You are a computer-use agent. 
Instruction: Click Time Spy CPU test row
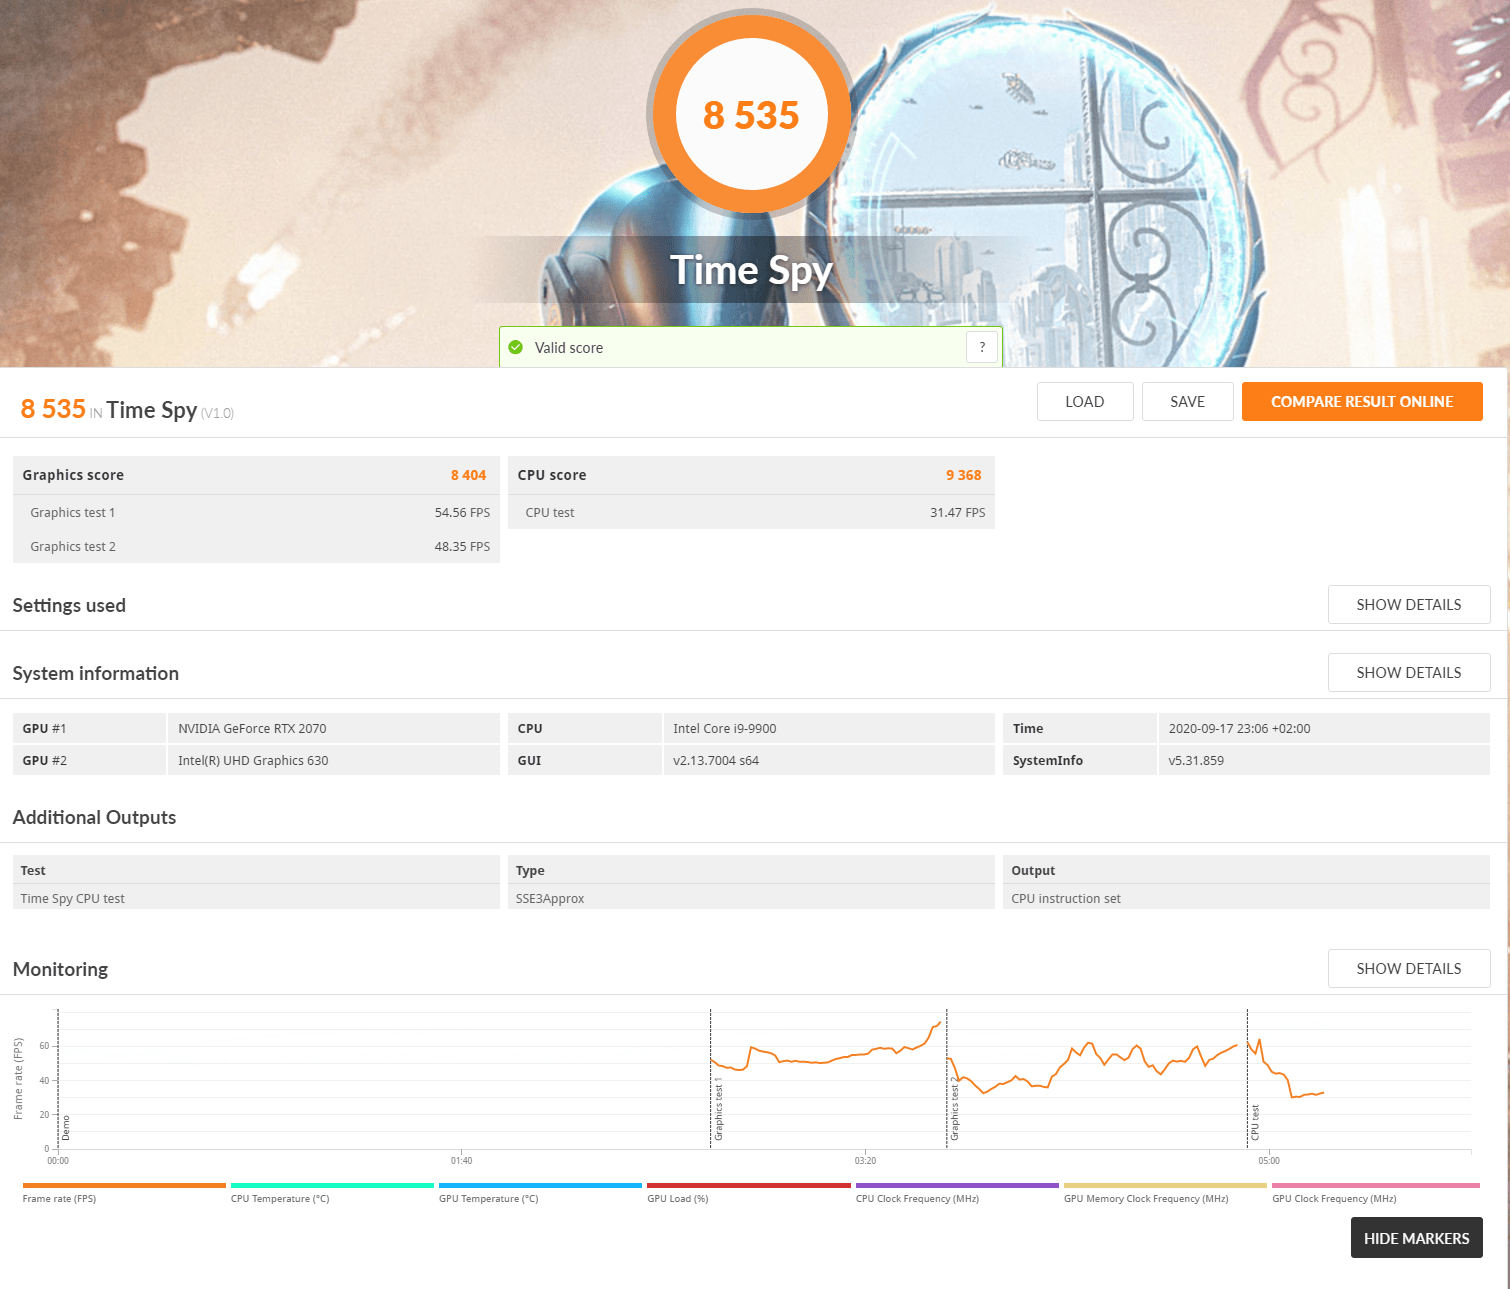(x=256, y=898)
